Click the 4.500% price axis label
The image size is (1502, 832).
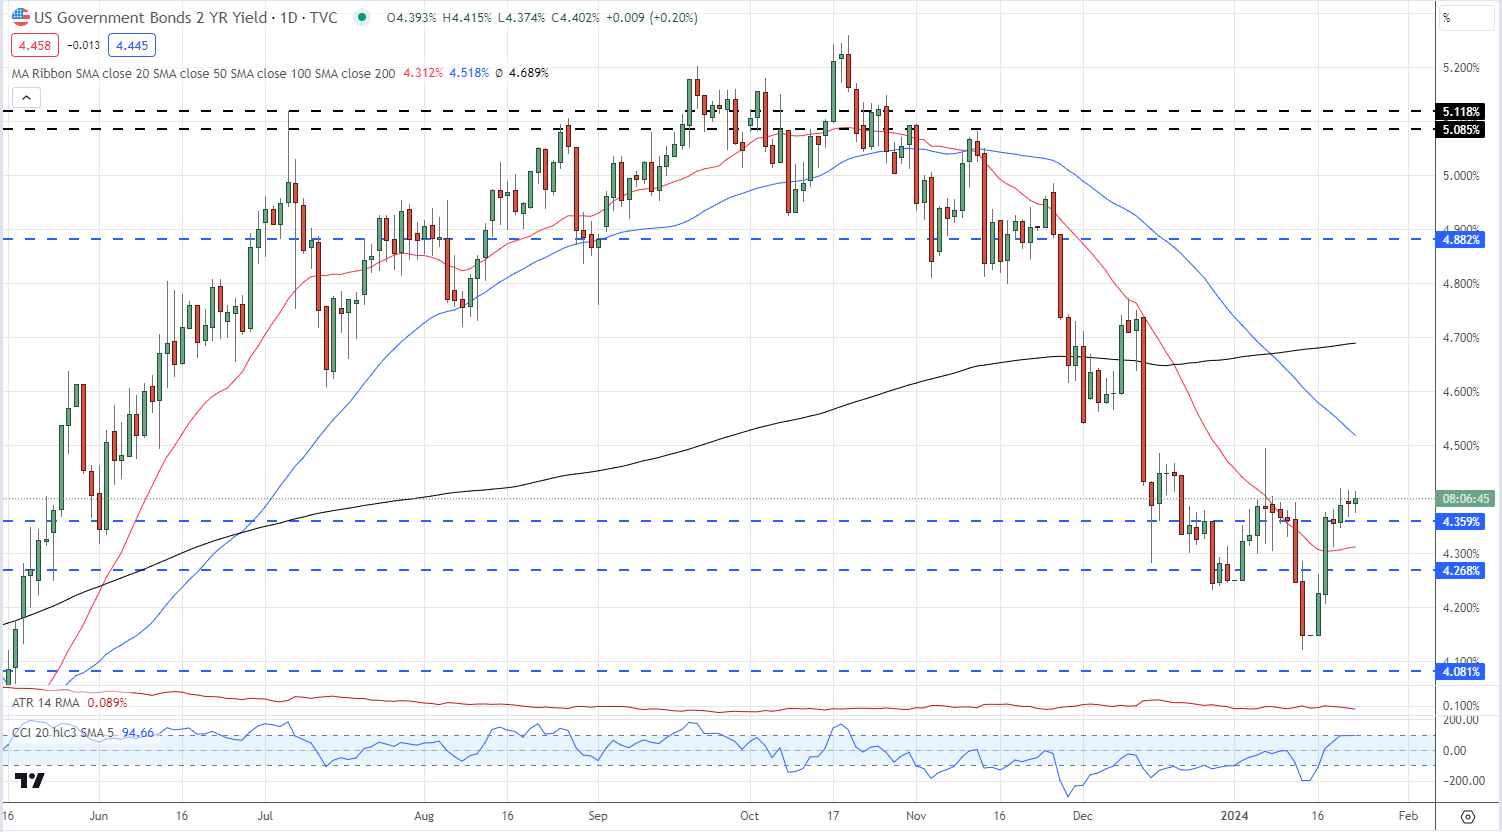(1461, 446)
